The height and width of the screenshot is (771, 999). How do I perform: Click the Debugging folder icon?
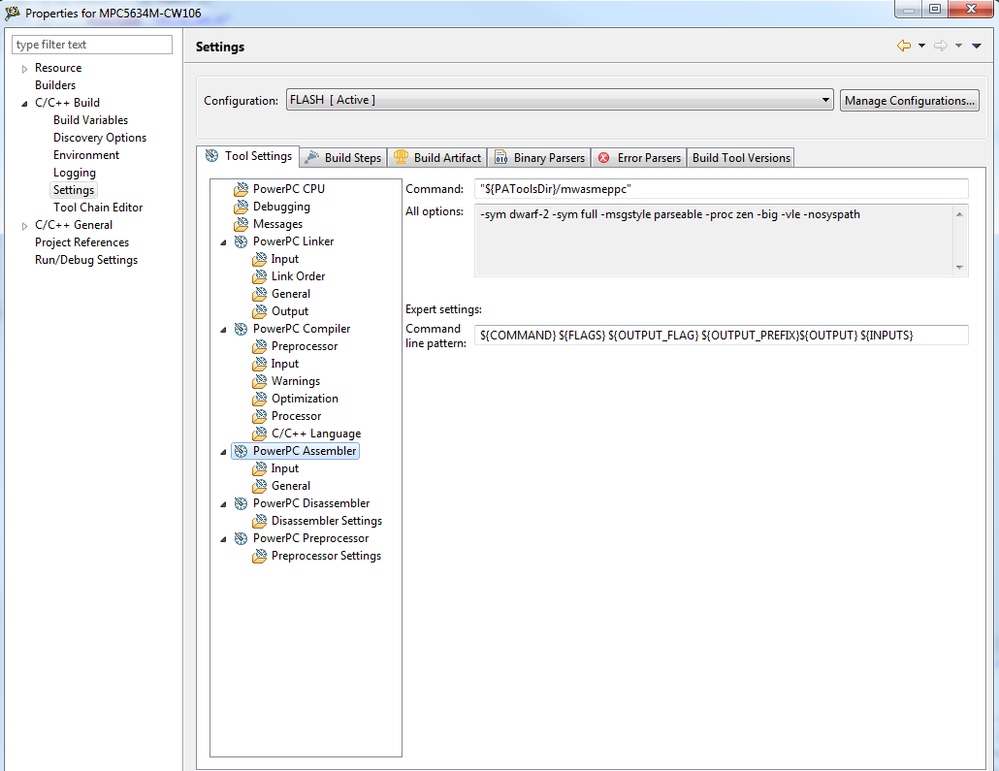pos(241,206)
